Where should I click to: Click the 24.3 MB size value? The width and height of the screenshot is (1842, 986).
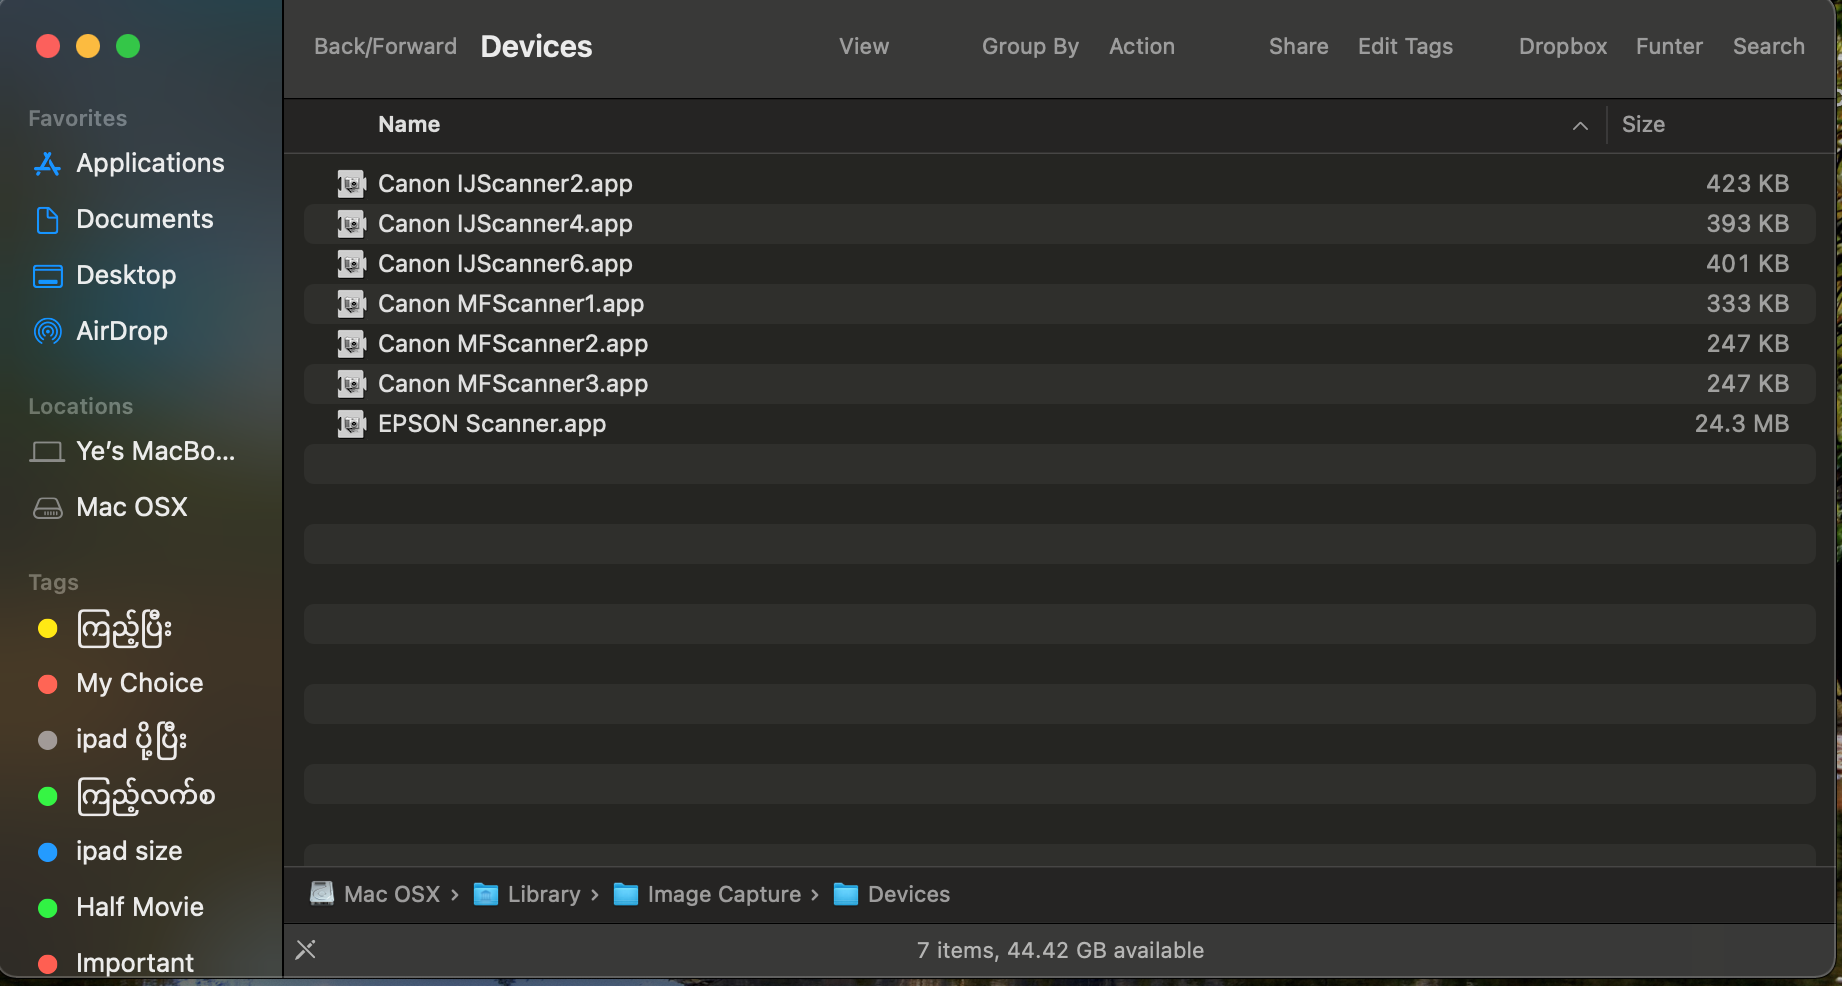(1742, 424)
